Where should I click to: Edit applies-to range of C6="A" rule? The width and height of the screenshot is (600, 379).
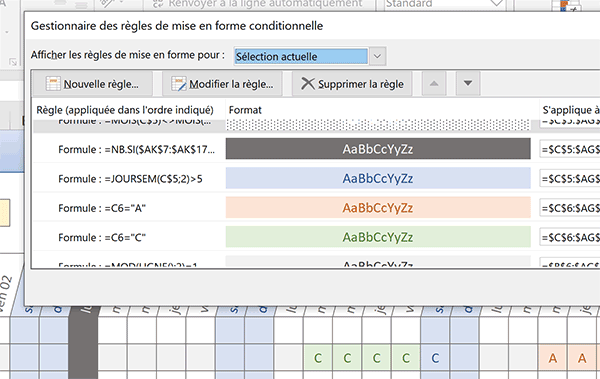tap(570, 208)
